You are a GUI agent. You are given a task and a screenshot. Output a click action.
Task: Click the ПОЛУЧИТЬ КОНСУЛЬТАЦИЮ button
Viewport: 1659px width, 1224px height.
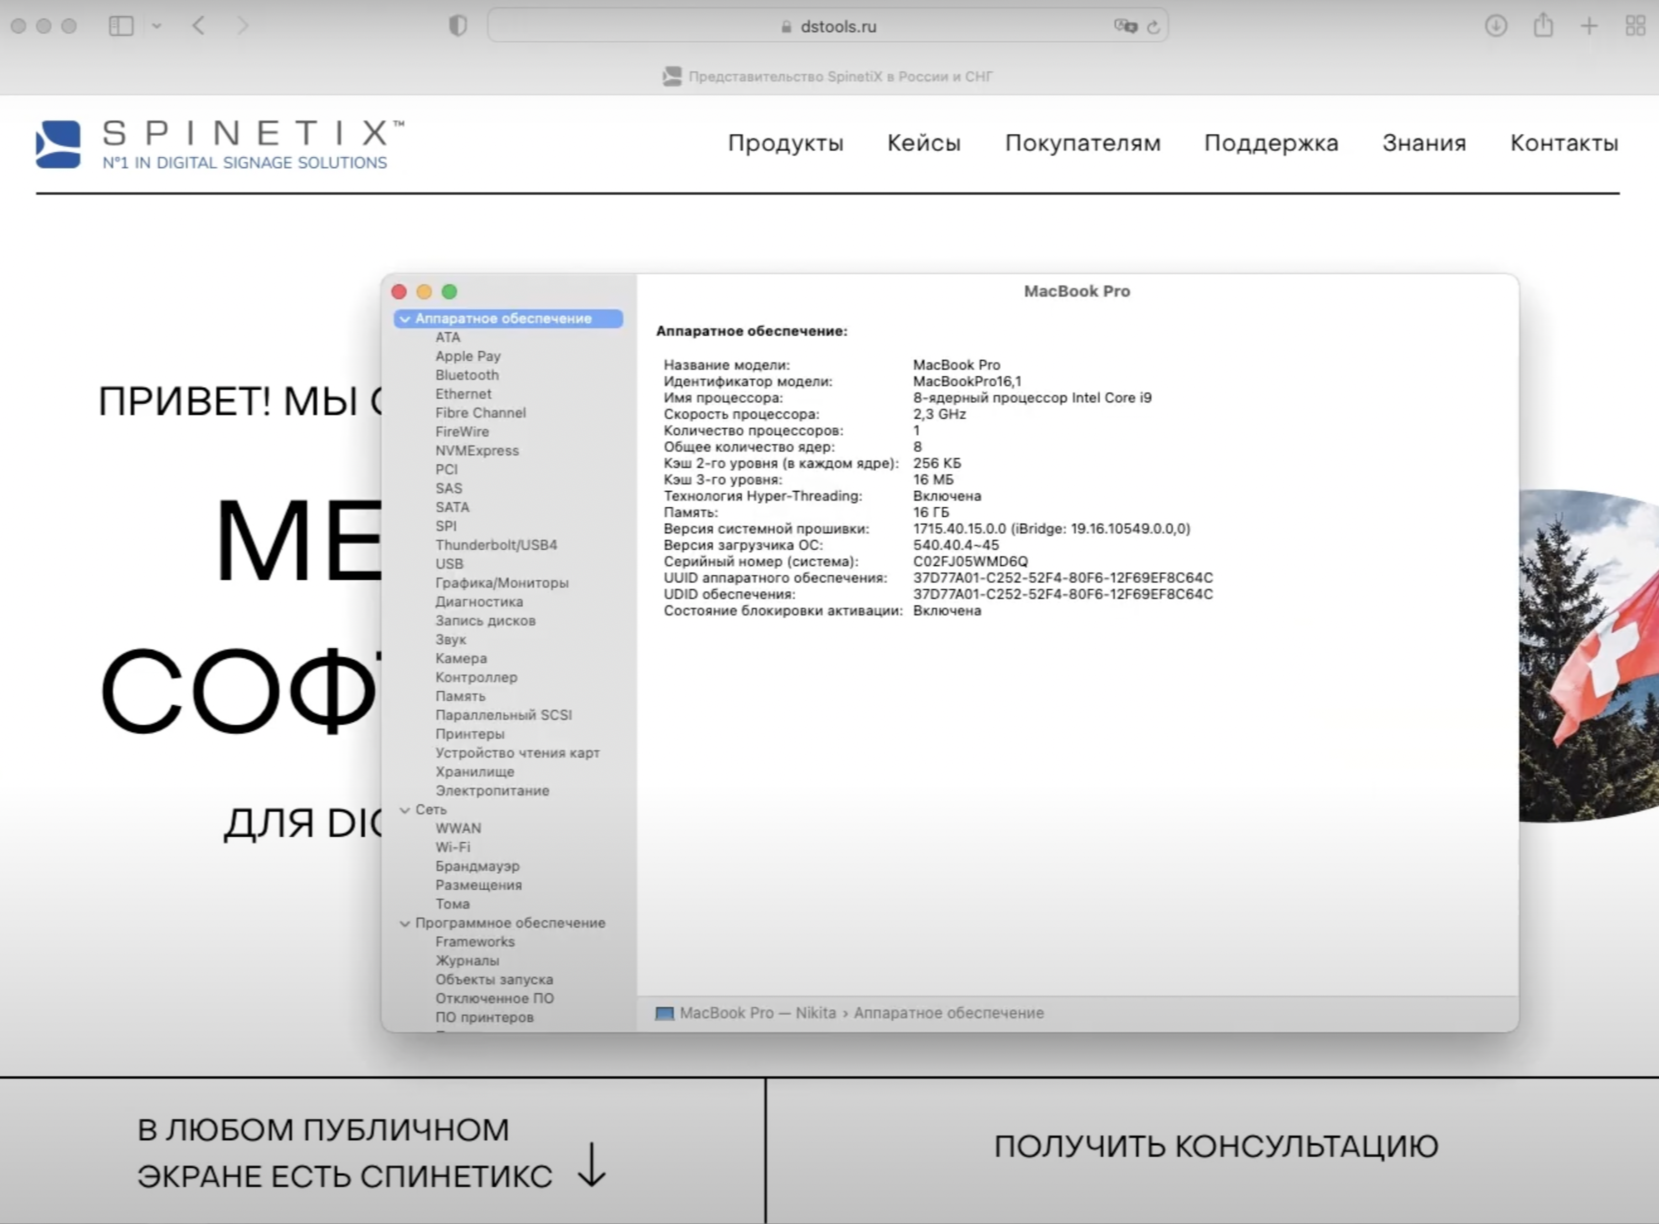pos(1216,1146)
